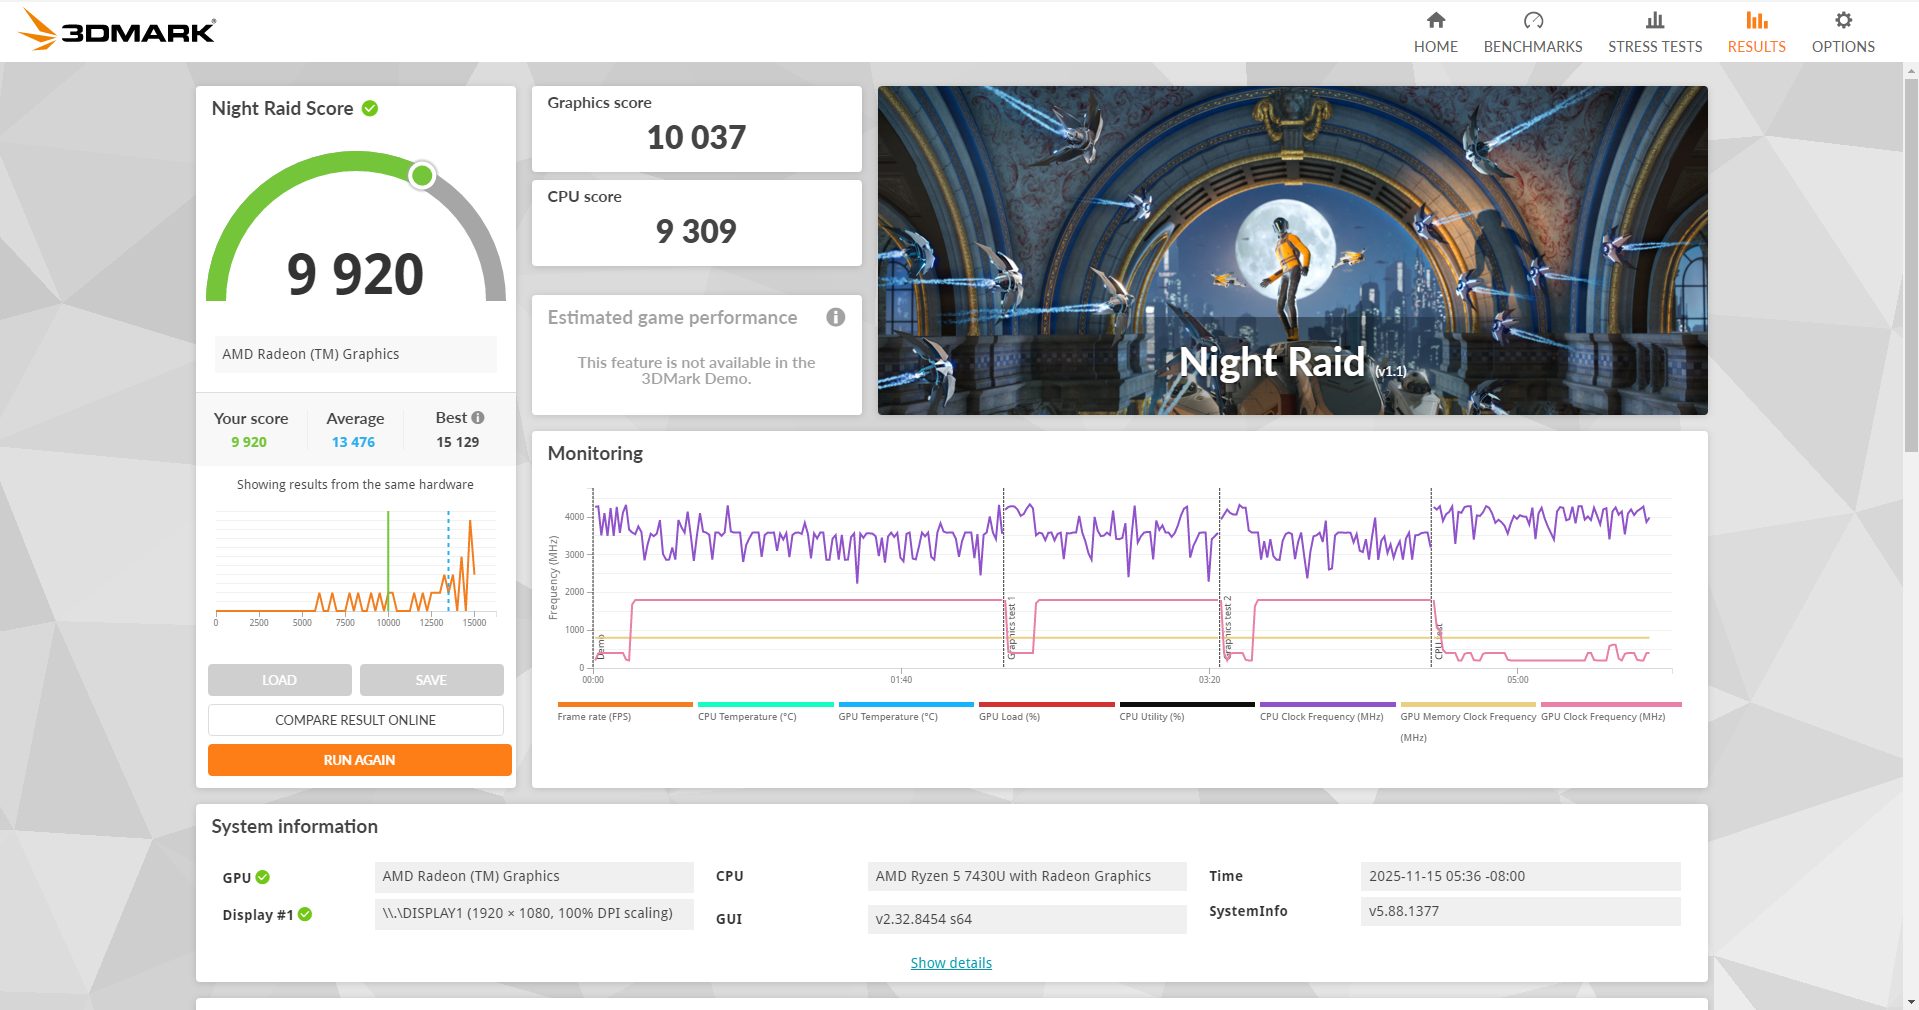The width and height of the screenshot is (1919, 1010).
Task: Click the Benchmarks gauge icon
Action: pyautogui.click(x=1532, y=20)
